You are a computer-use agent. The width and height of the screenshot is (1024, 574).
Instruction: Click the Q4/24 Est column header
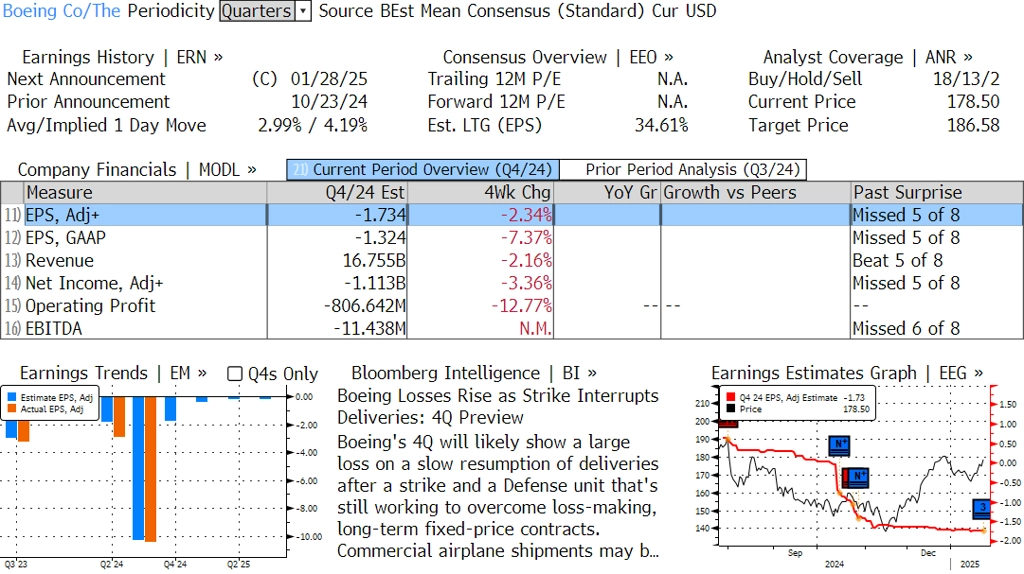click(x=337, y=193)
